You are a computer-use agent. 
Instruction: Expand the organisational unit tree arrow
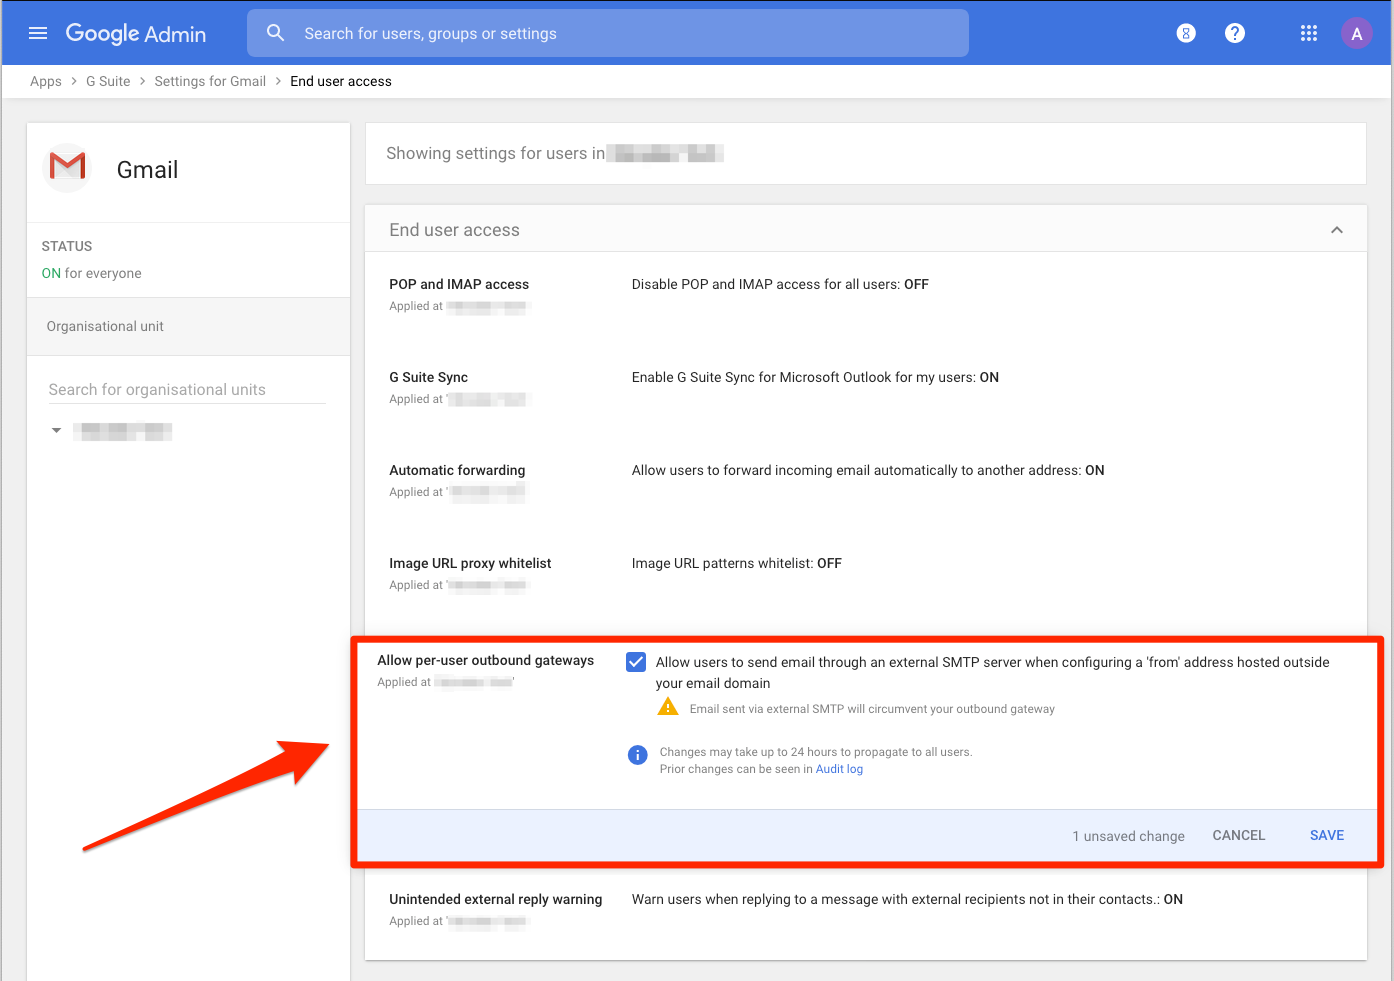coord(57,431)
